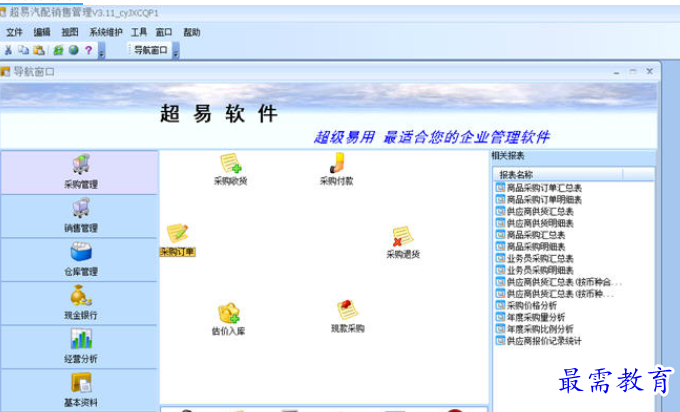Open the 窗口 menu
Image resolution: width=680 pixels, height=412 pixels.
pyautogui.click(x=163, y=32)
